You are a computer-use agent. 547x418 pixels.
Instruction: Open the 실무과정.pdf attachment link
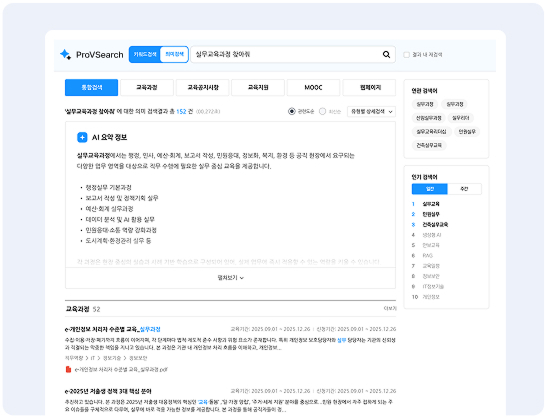pyautogui.click(x=121, y=370)
